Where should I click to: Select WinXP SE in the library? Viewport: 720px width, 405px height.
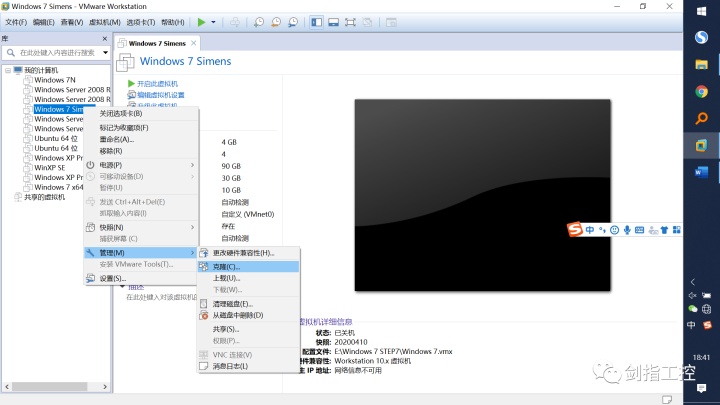click(50, 168)
